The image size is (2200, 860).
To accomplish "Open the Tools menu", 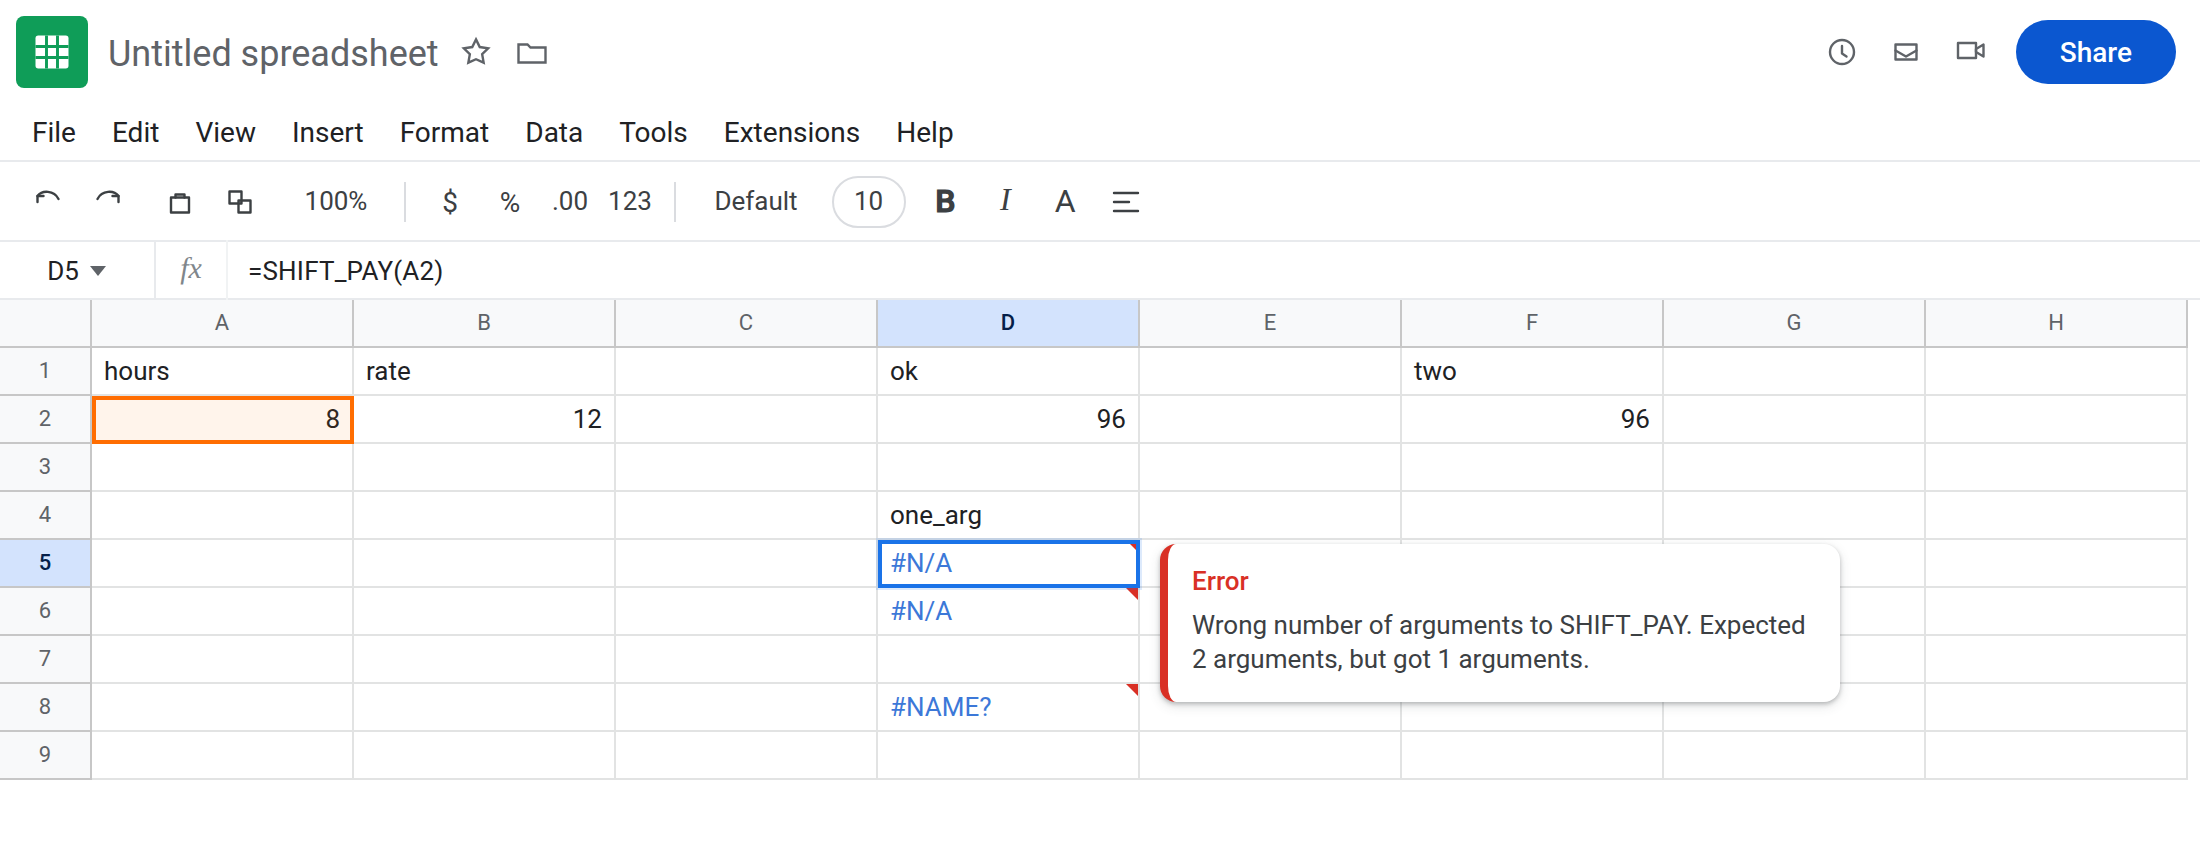I will tap(653, 132).
